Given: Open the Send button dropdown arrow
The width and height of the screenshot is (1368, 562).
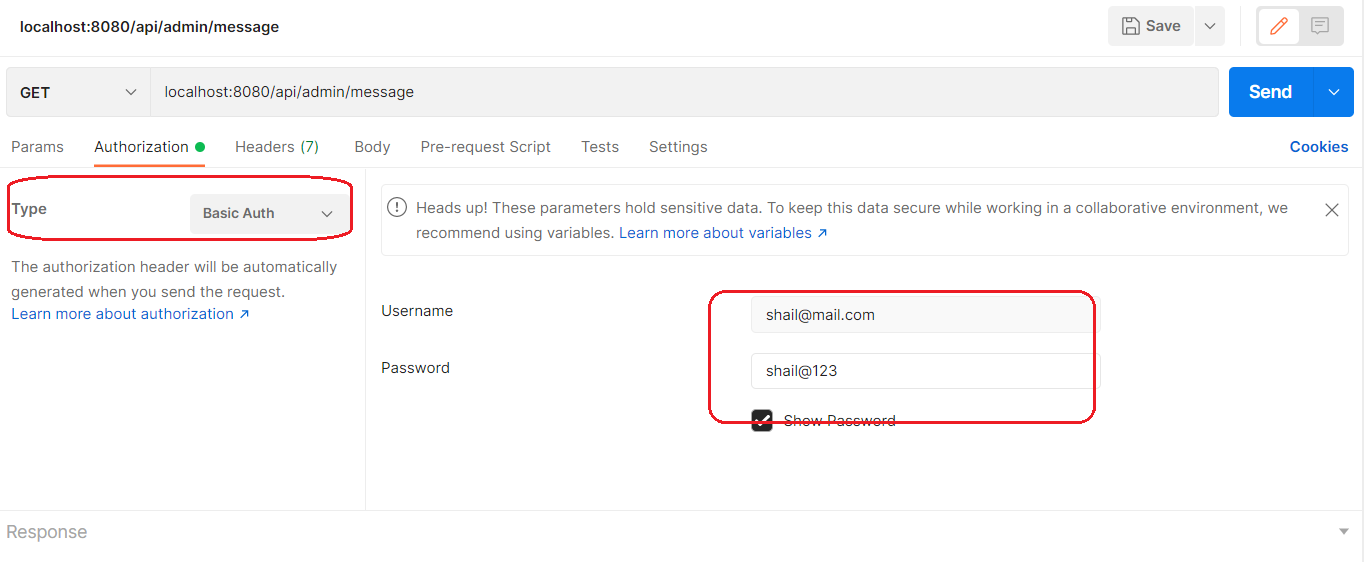Looking at the screenshot, I should pos(1333,92).
